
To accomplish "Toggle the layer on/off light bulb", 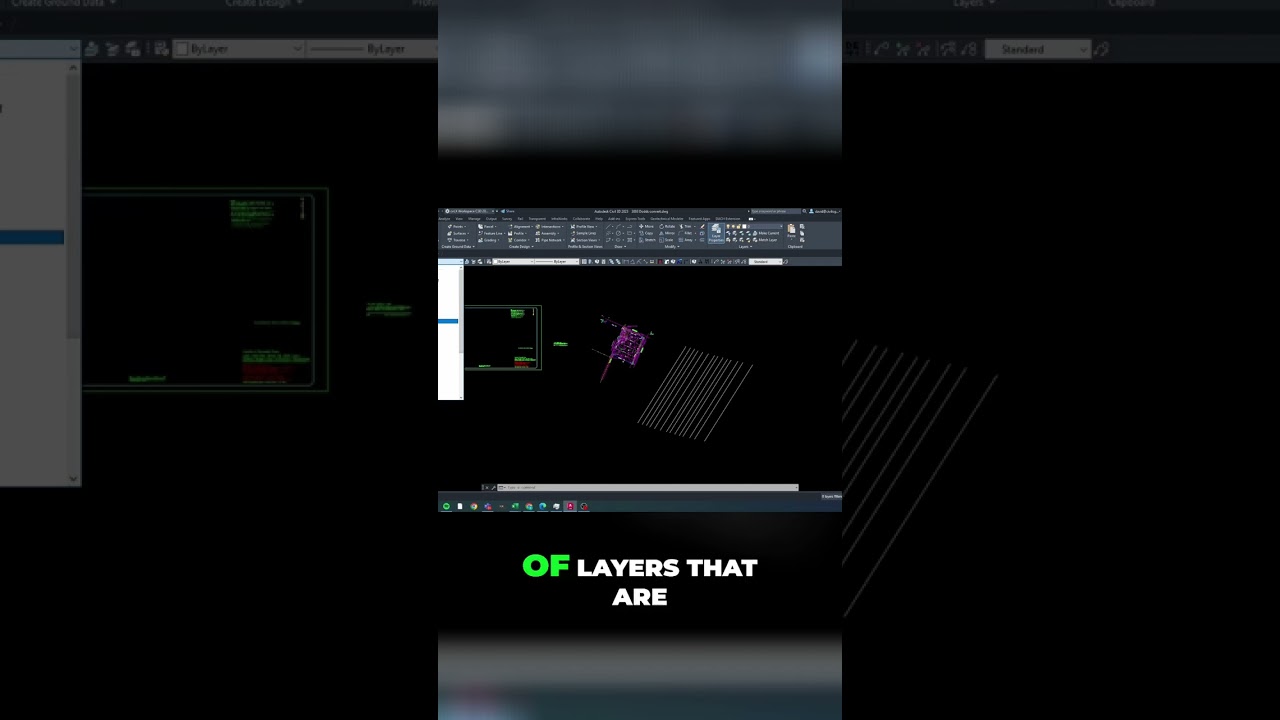I will click(x=728, y=226).
